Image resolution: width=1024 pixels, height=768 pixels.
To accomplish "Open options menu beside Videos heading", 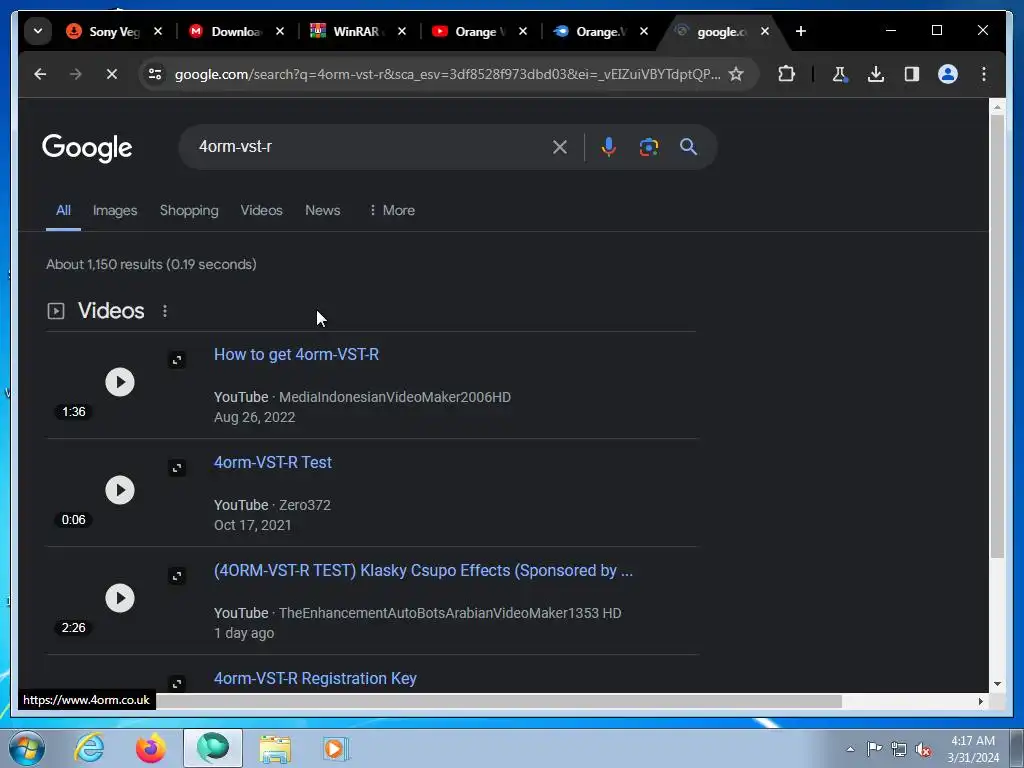I will (x=165, y=312).
